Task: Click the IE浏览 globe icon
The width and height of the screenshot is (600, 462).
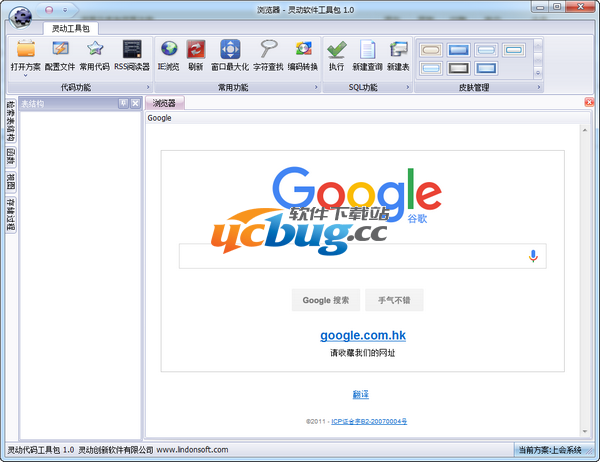Action: (x=168, y=49)
